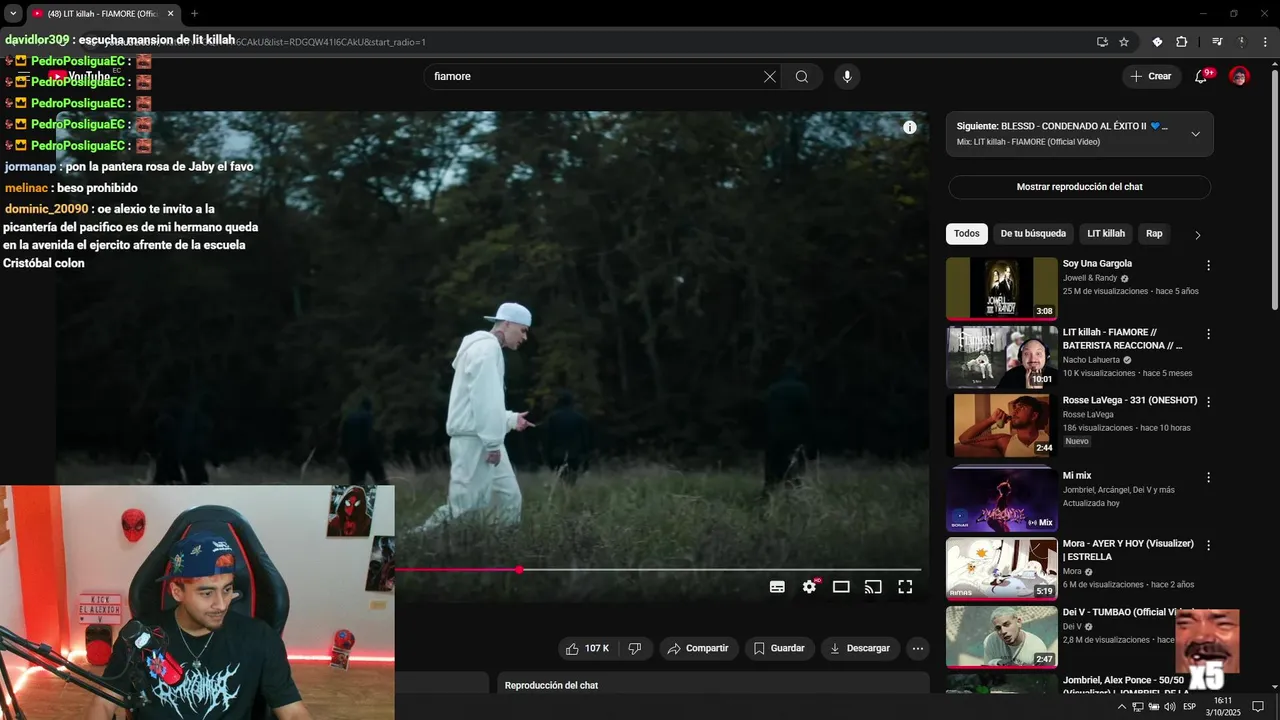
Task: Seek using the video progress bar
Action: point(658,569)
